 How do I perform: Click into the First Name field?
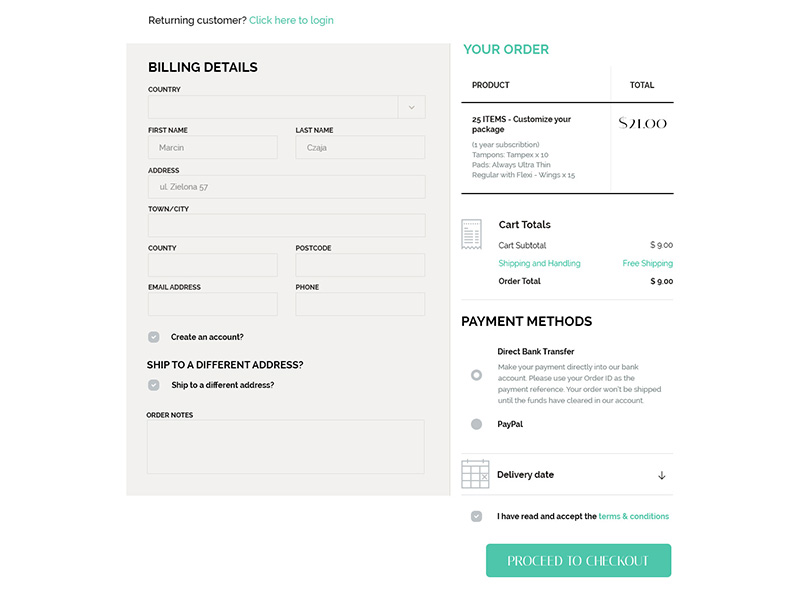point(213,147)
